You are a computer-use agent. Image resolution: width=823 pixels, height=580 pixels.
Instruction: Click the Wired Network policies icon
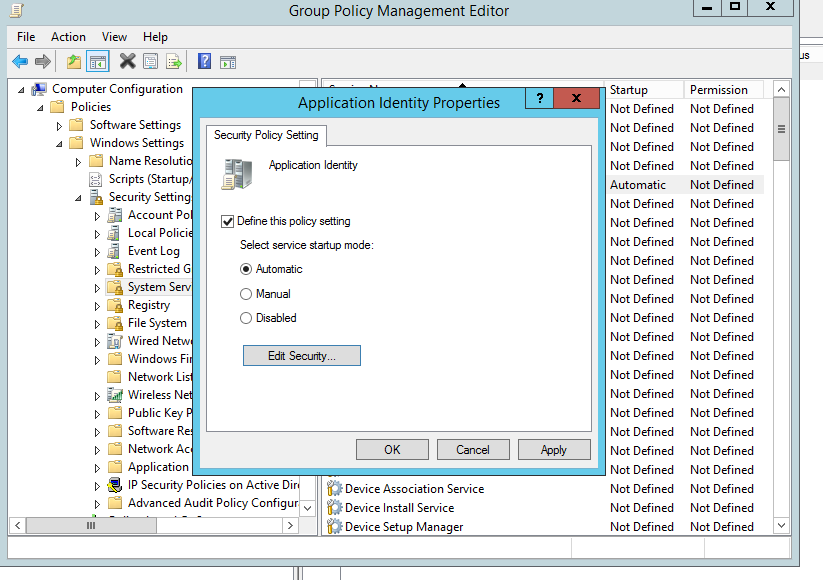[114, 341]
